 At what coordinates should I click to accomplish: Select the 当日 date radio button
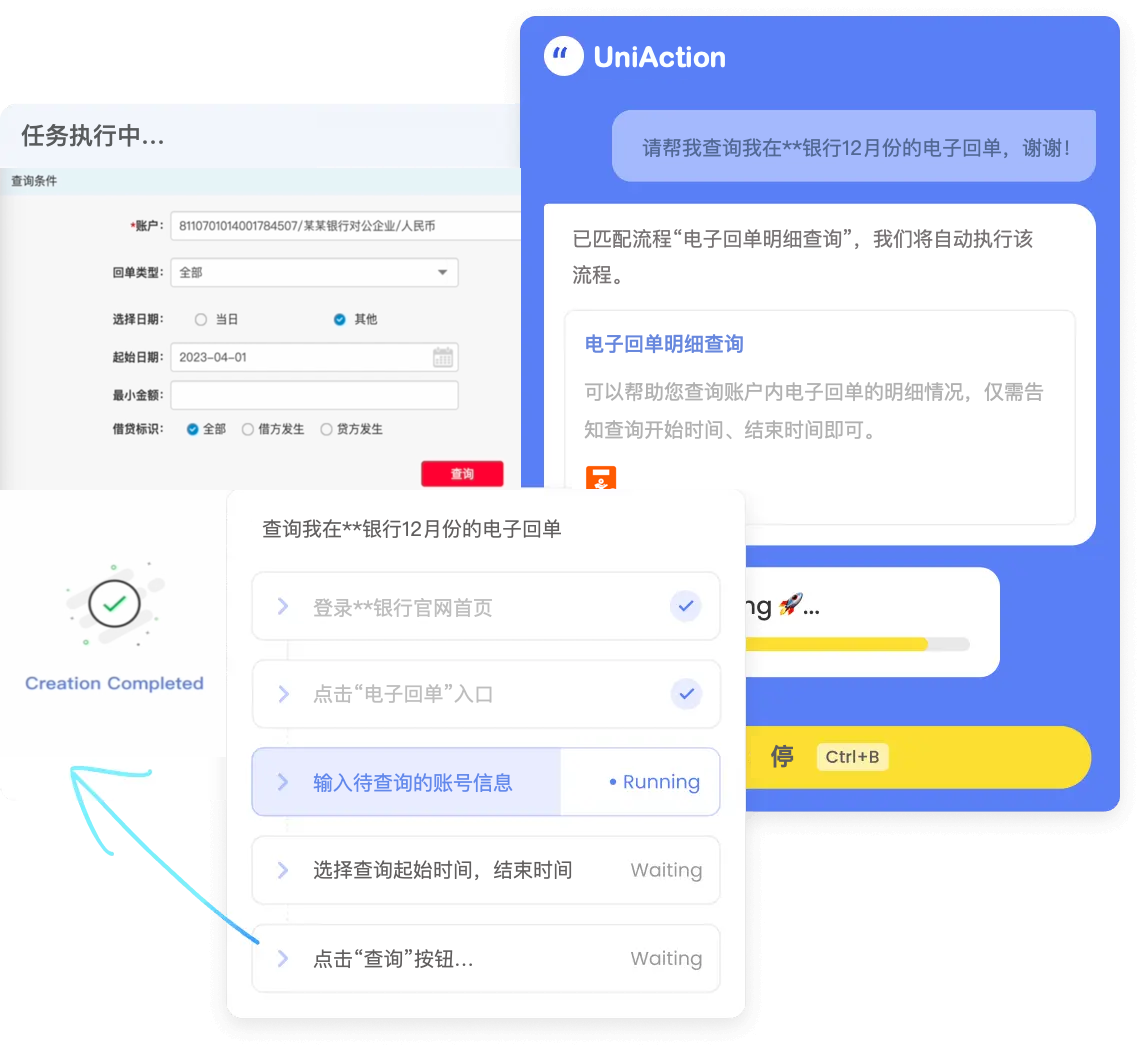(201, 319)
